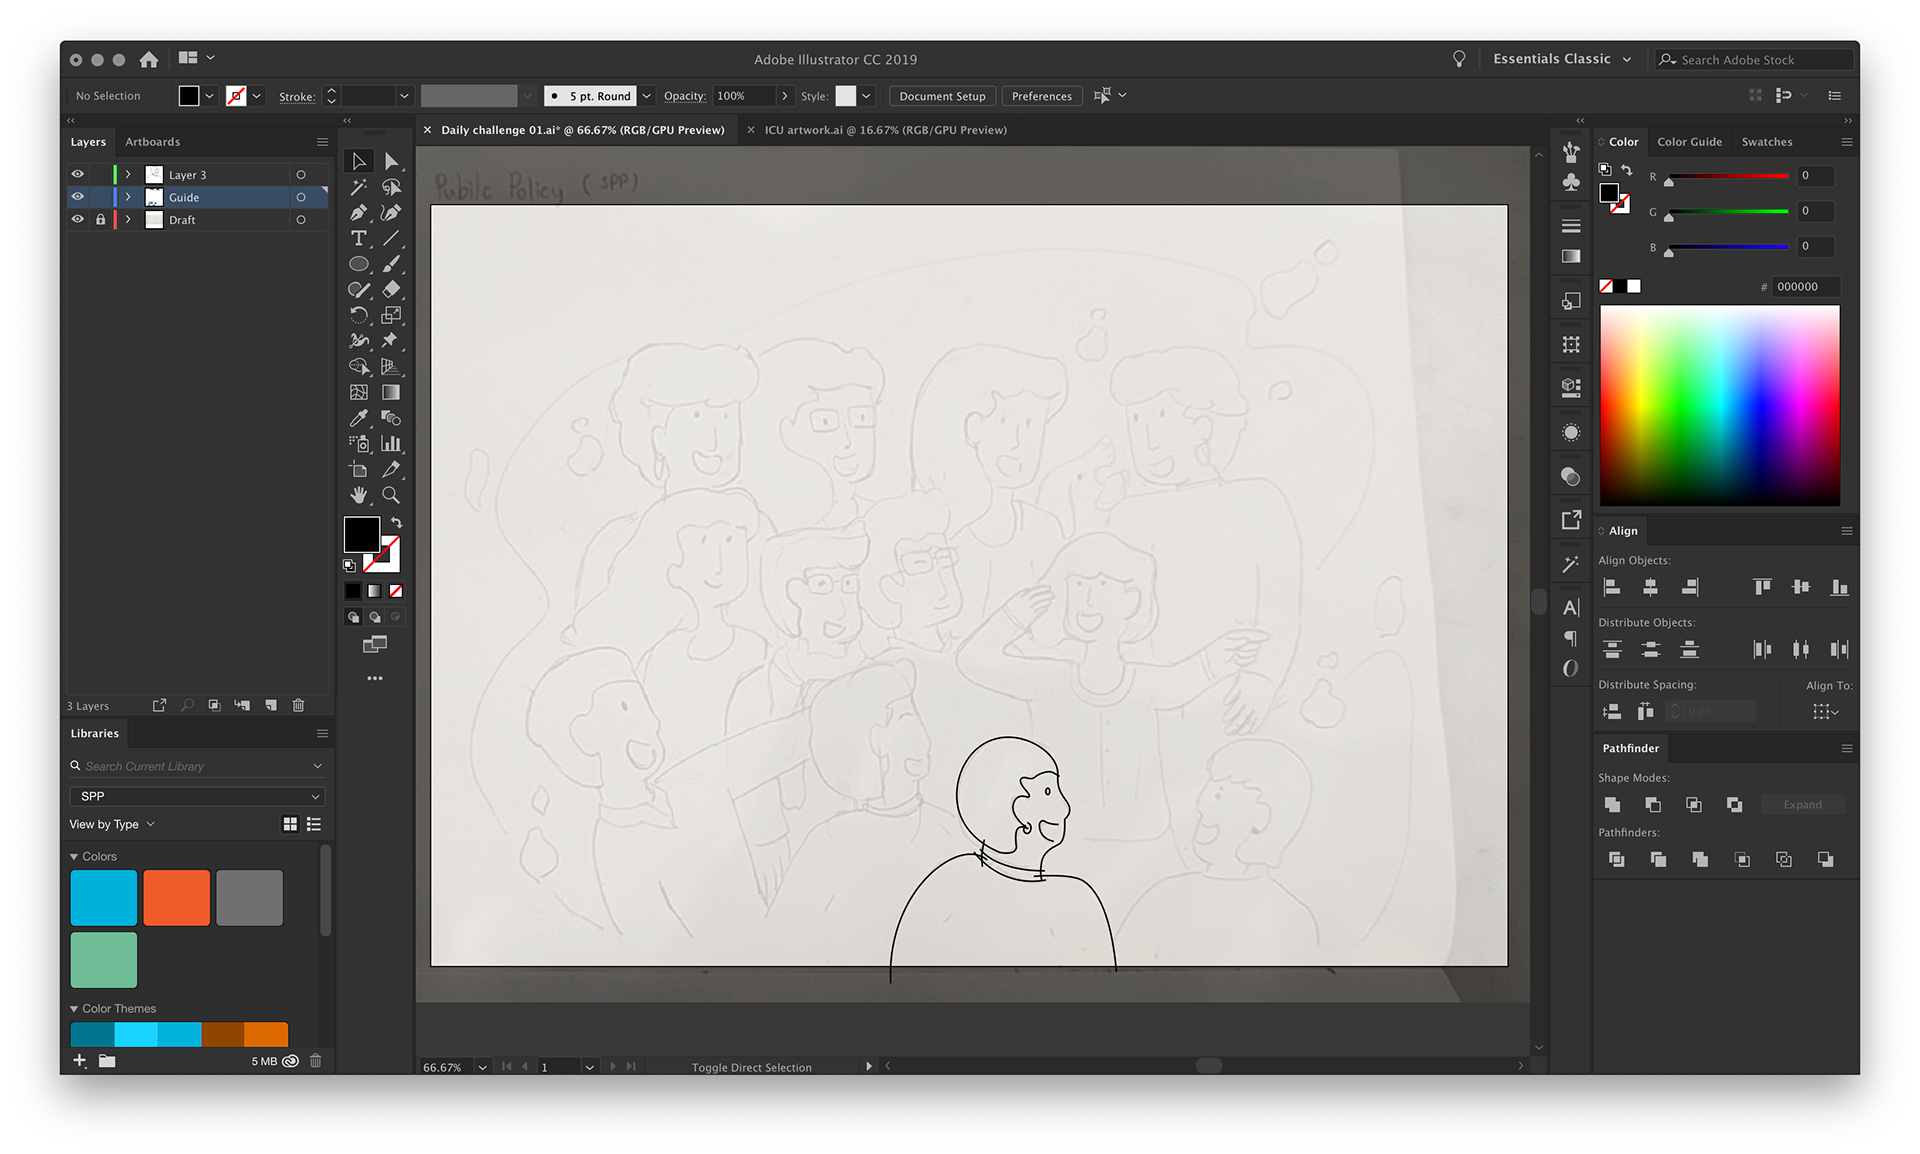Click the Unite shape mode icon

click(1612, 804)
